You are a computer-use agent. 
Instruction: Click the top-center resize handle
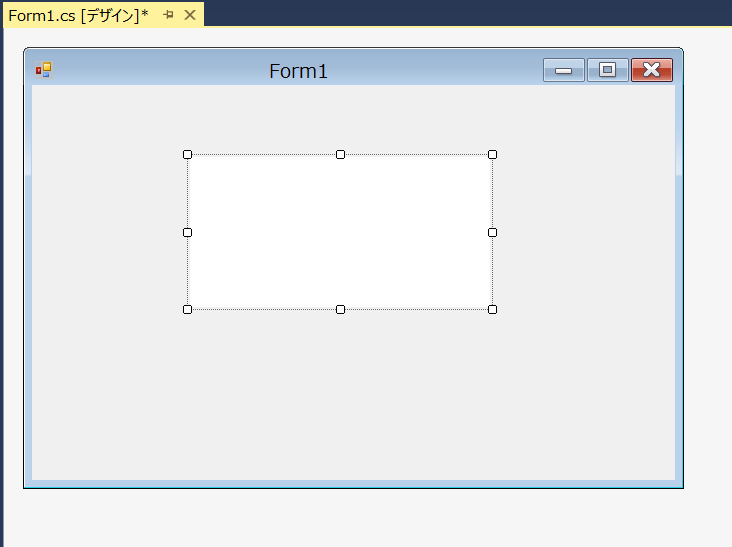pos(340,154)
